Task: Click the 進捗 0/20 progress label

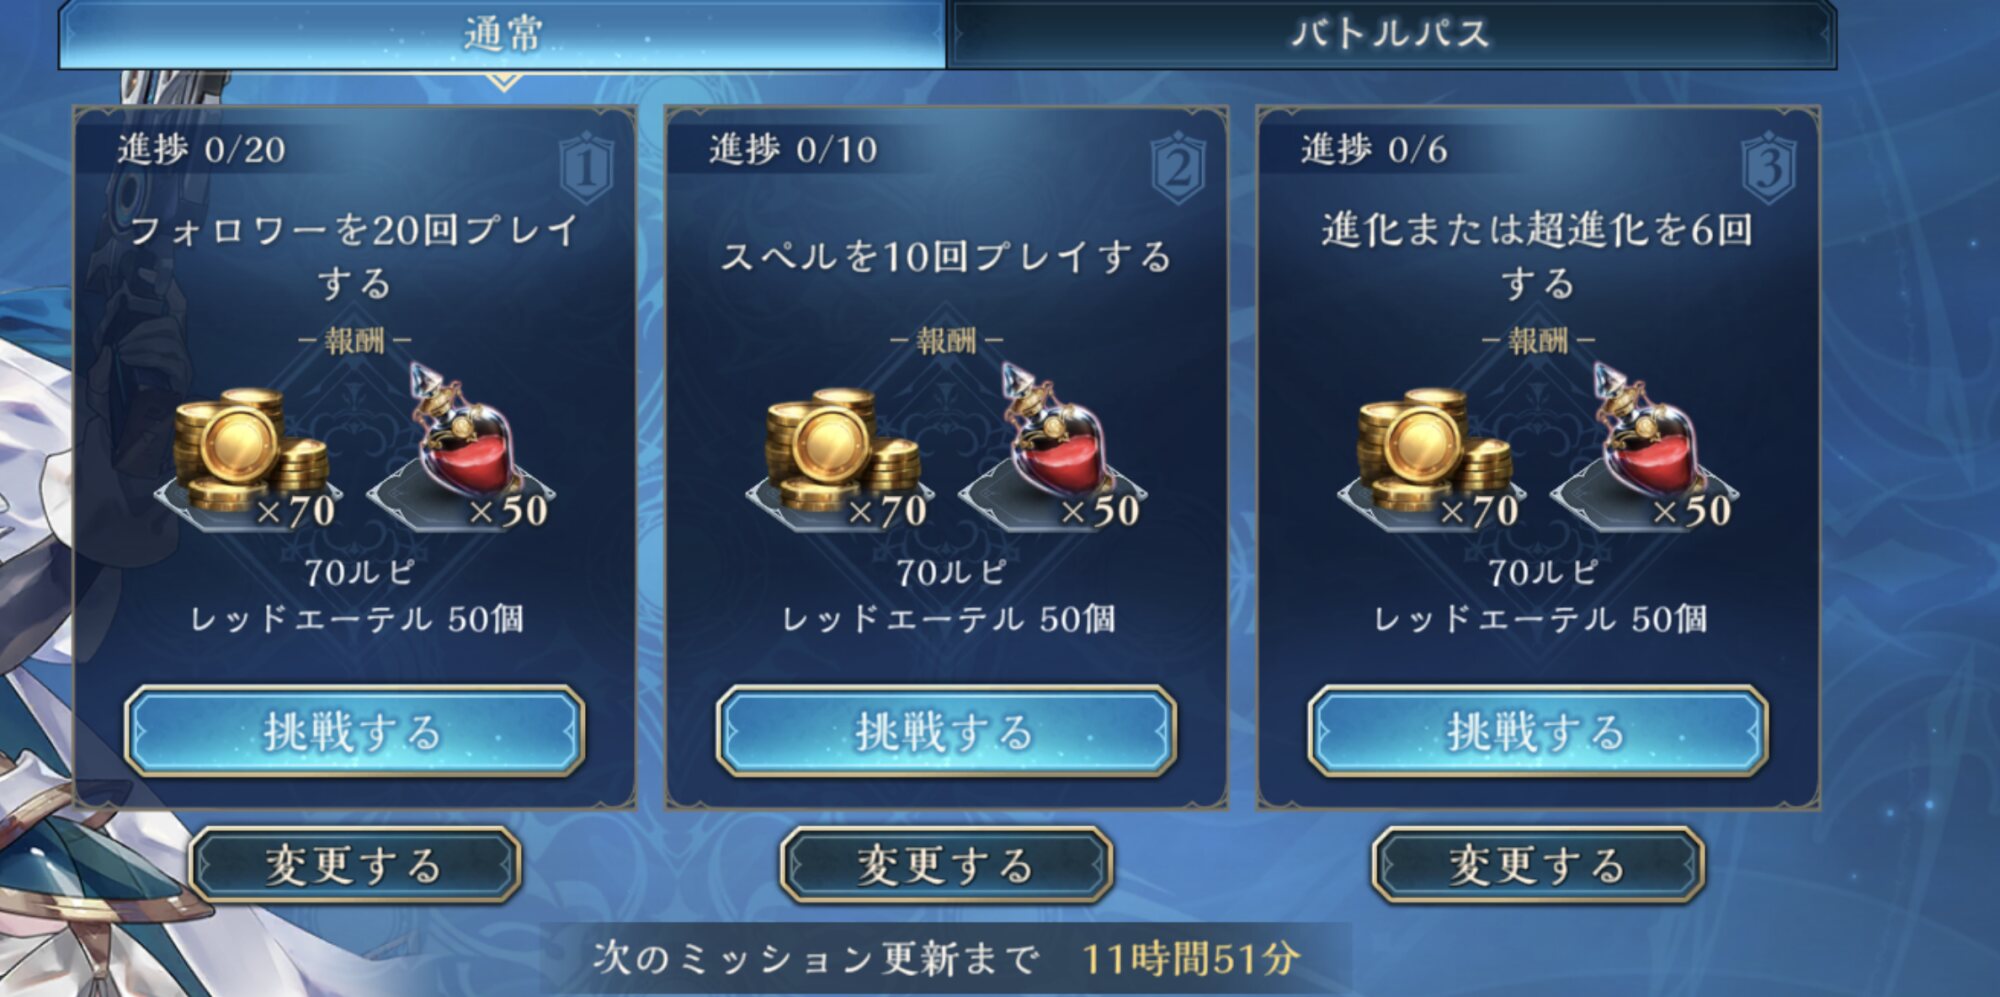Action: 202,150
